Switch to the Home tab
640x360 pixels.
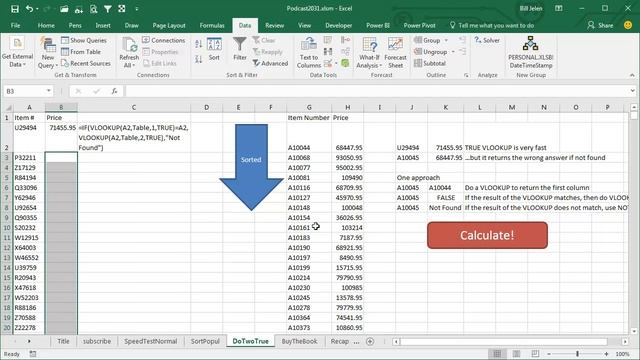point(46,25)
